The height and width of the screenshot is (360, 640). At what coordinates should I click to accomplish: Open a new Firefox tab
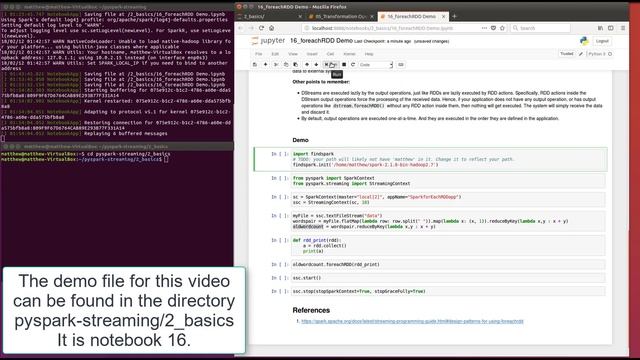coord(454,16)
